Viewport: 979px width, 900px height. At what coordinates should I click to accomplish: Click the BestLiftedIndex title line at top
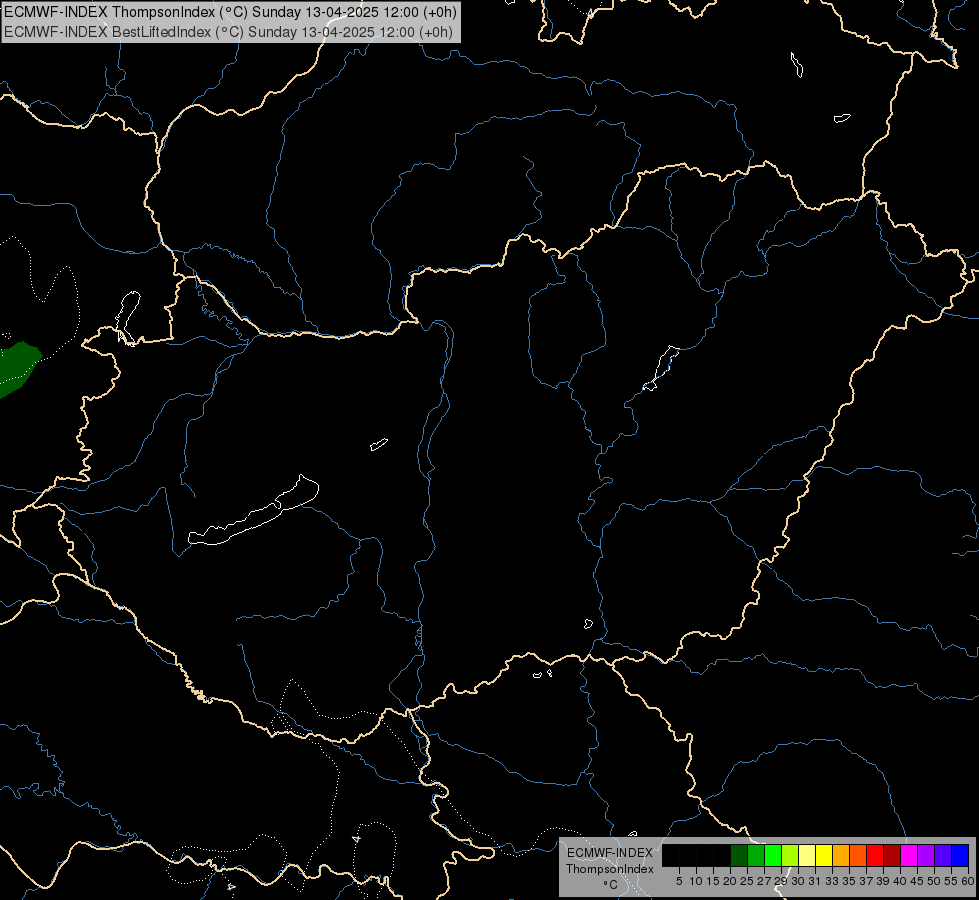pyautogui.click(x=229, y=32)
